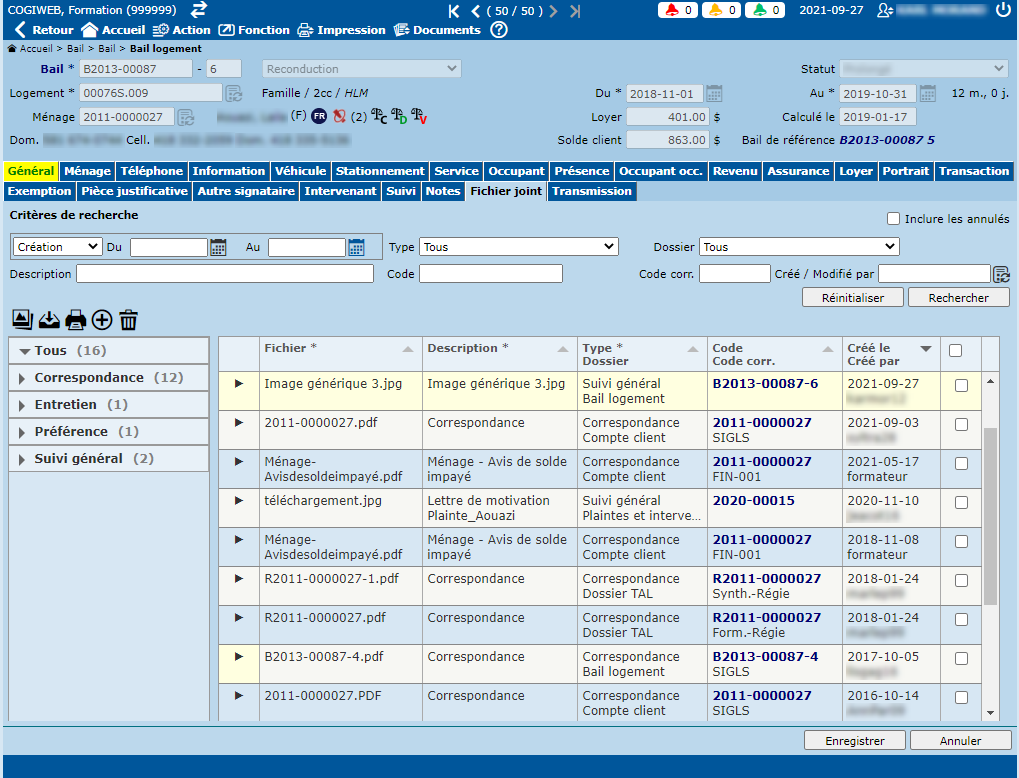This screenshot has height=778, width=1019.
Task: Open calendar picker for the Du search date
Action: [219, 247]
